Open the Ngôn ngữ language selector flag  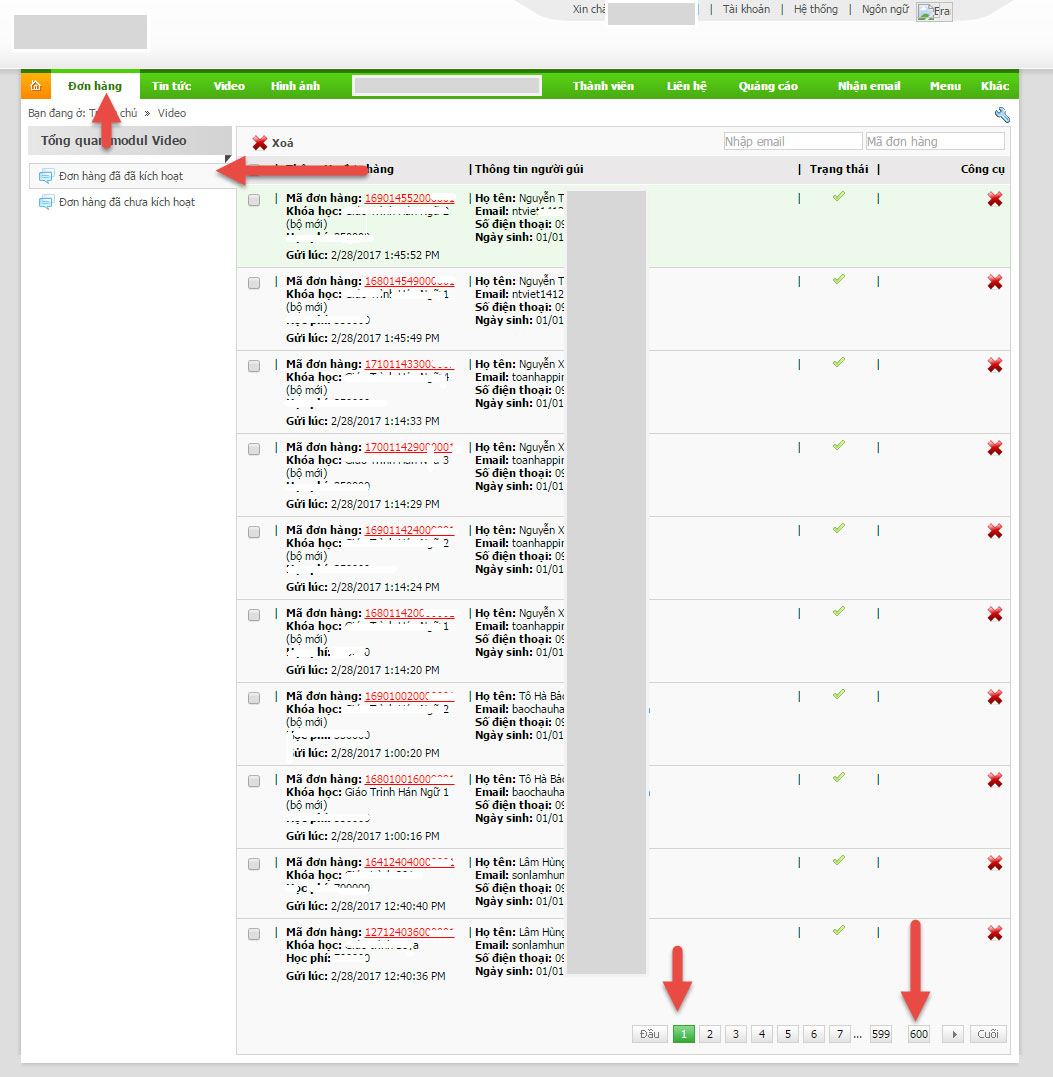click(x=934, y=12)
